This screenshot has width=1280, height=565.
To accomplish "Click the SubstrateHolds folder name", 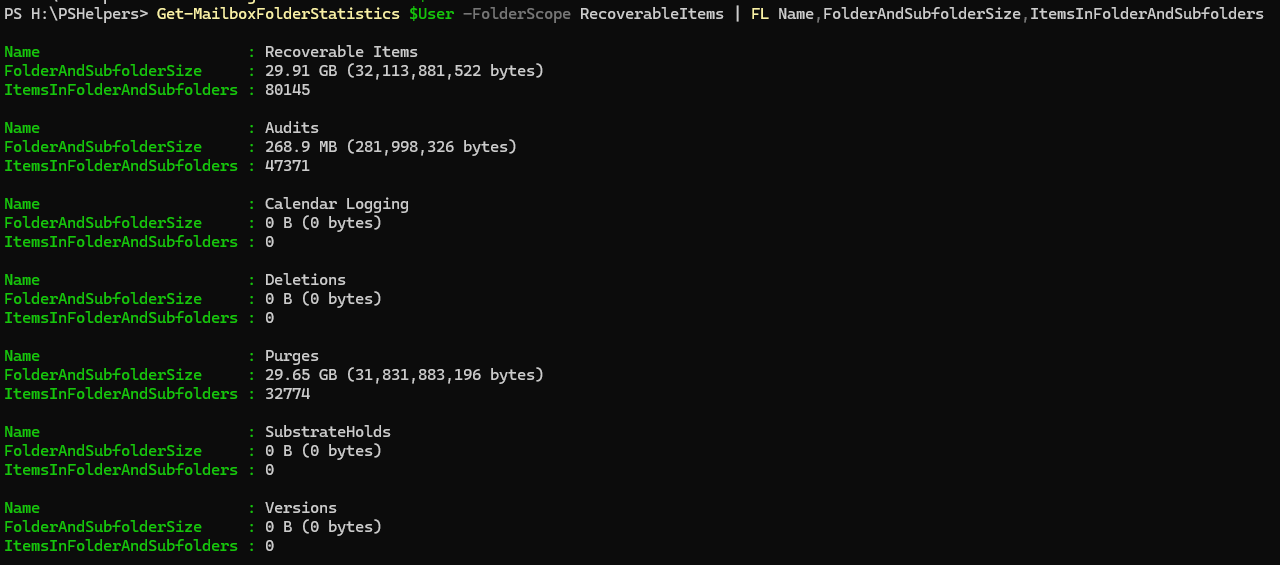I will tap(328, 432).
